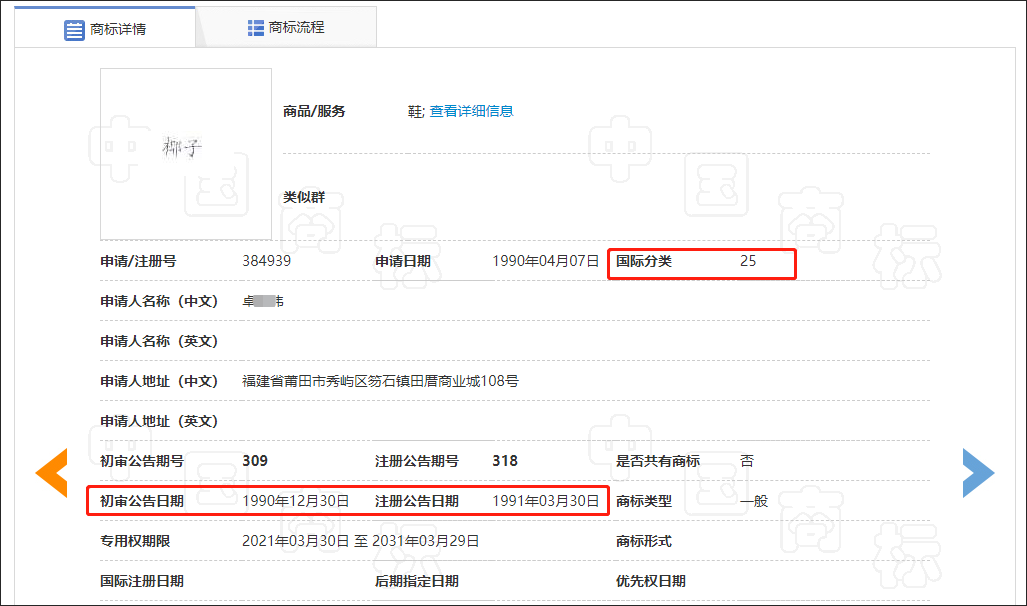Select registration announcement date 1991年03月30日
The width and height of the screenshot is (1027, 606).
pyautogui.click(x=546, y=501)
